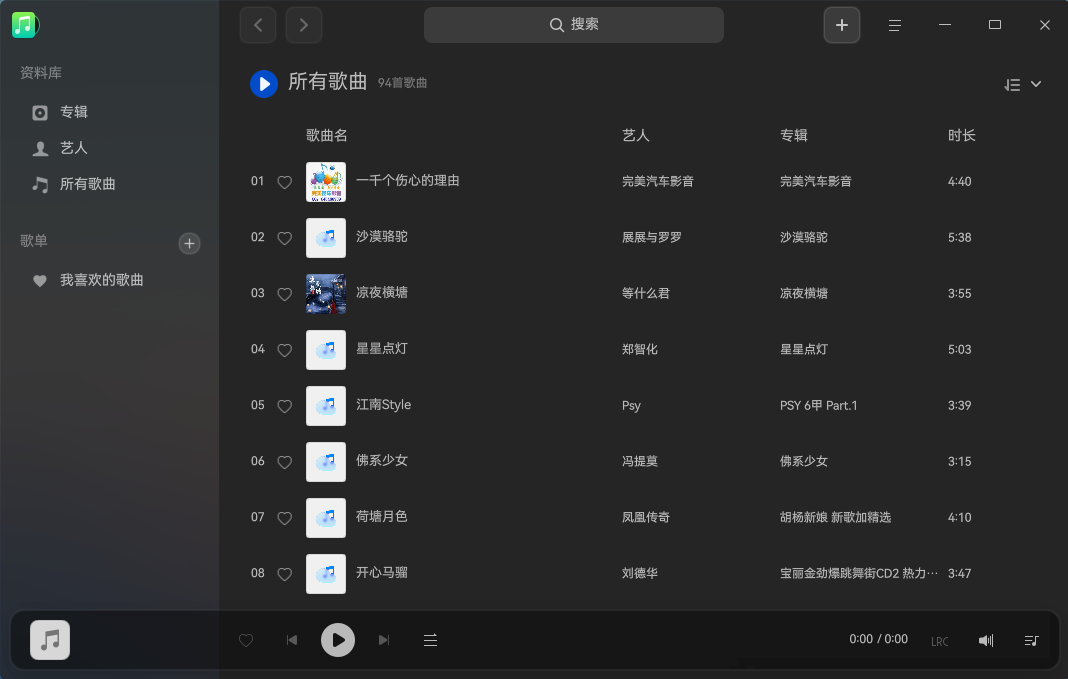Open the play queue icon
This screenshot has width=1068, height=679.
tap(1031, 640)
